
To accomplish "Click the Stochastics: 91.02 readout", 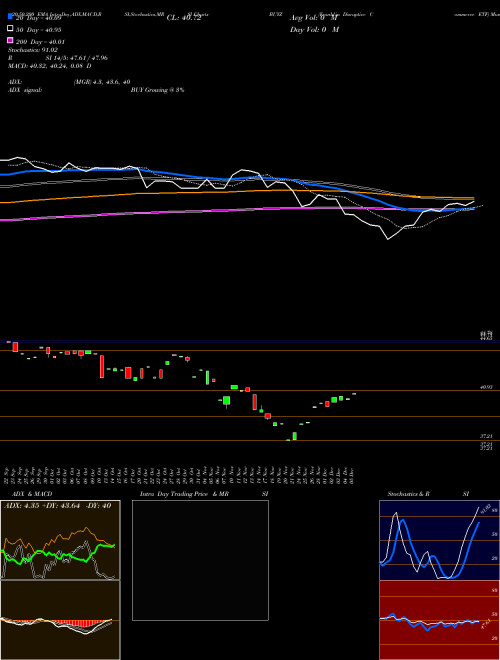I will [32, 50].
